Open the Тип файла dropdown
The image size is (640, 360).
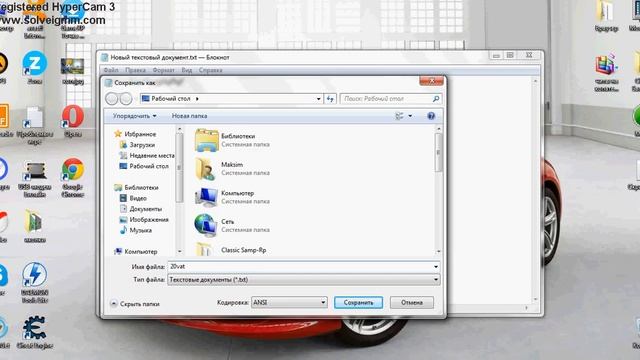pyautogui.click(x=304, y=280)
